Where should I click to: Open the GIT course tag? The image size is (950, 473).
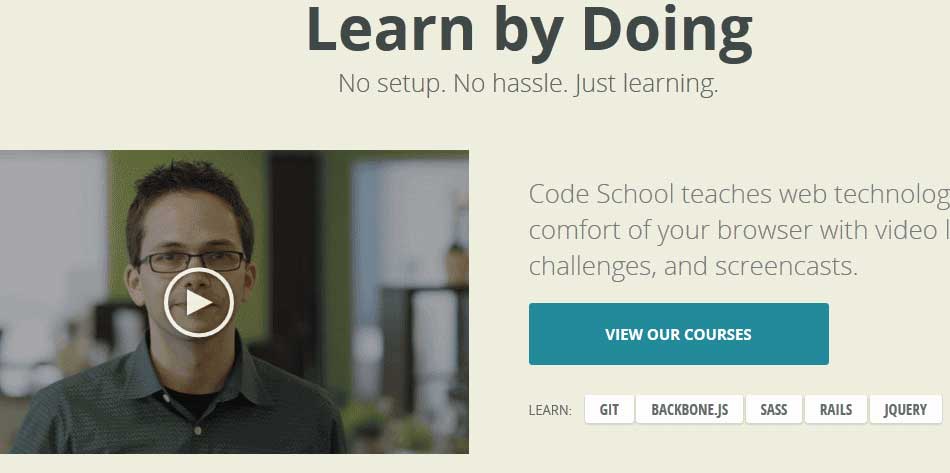click(609, 409)
